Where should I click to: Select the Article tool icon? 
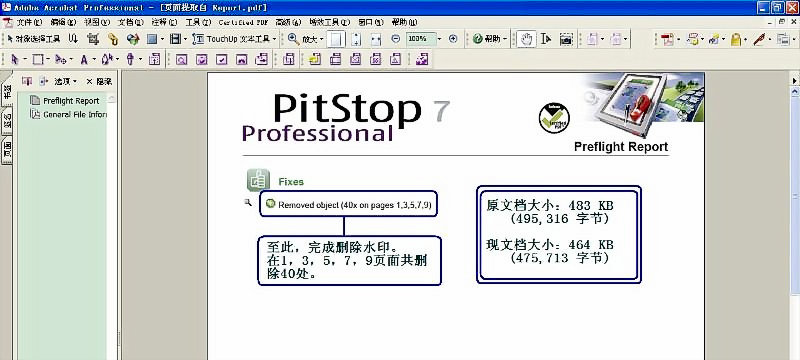pyautogui.click(x=73, y=39)
